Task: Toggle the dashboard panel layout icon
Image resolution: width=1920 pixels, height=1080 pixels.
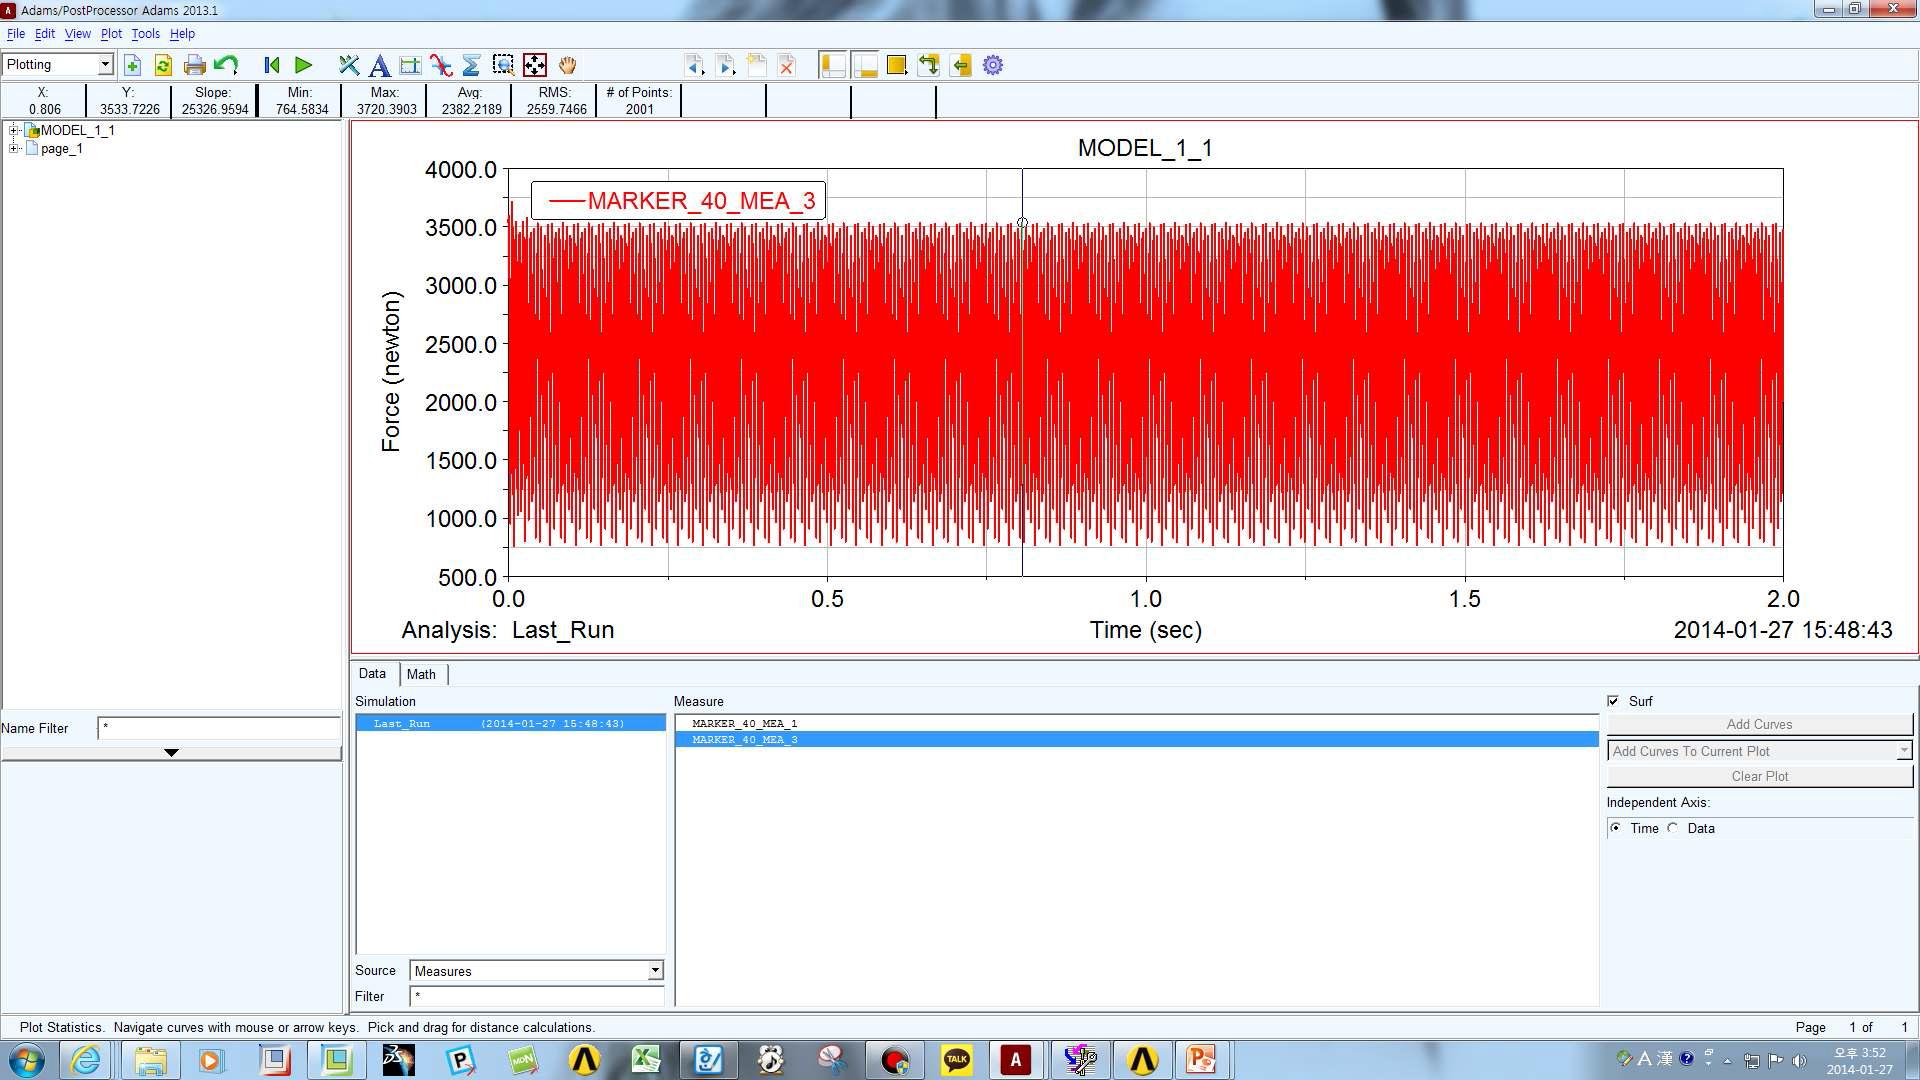Action: click(865, 66)
